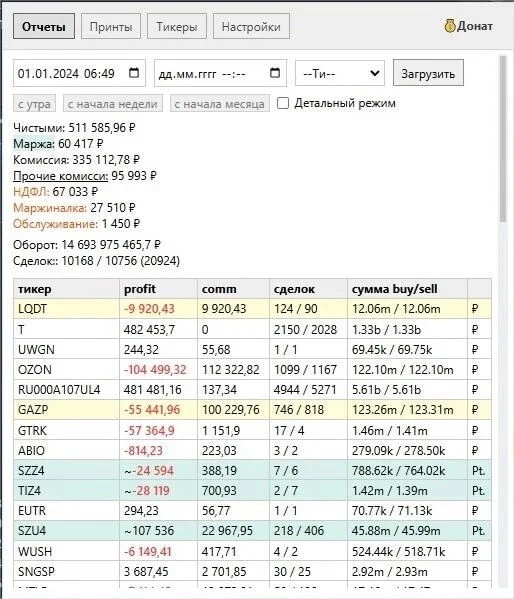
Task: Select the GTRK ticker cell
Action: [x=66, y=431]
